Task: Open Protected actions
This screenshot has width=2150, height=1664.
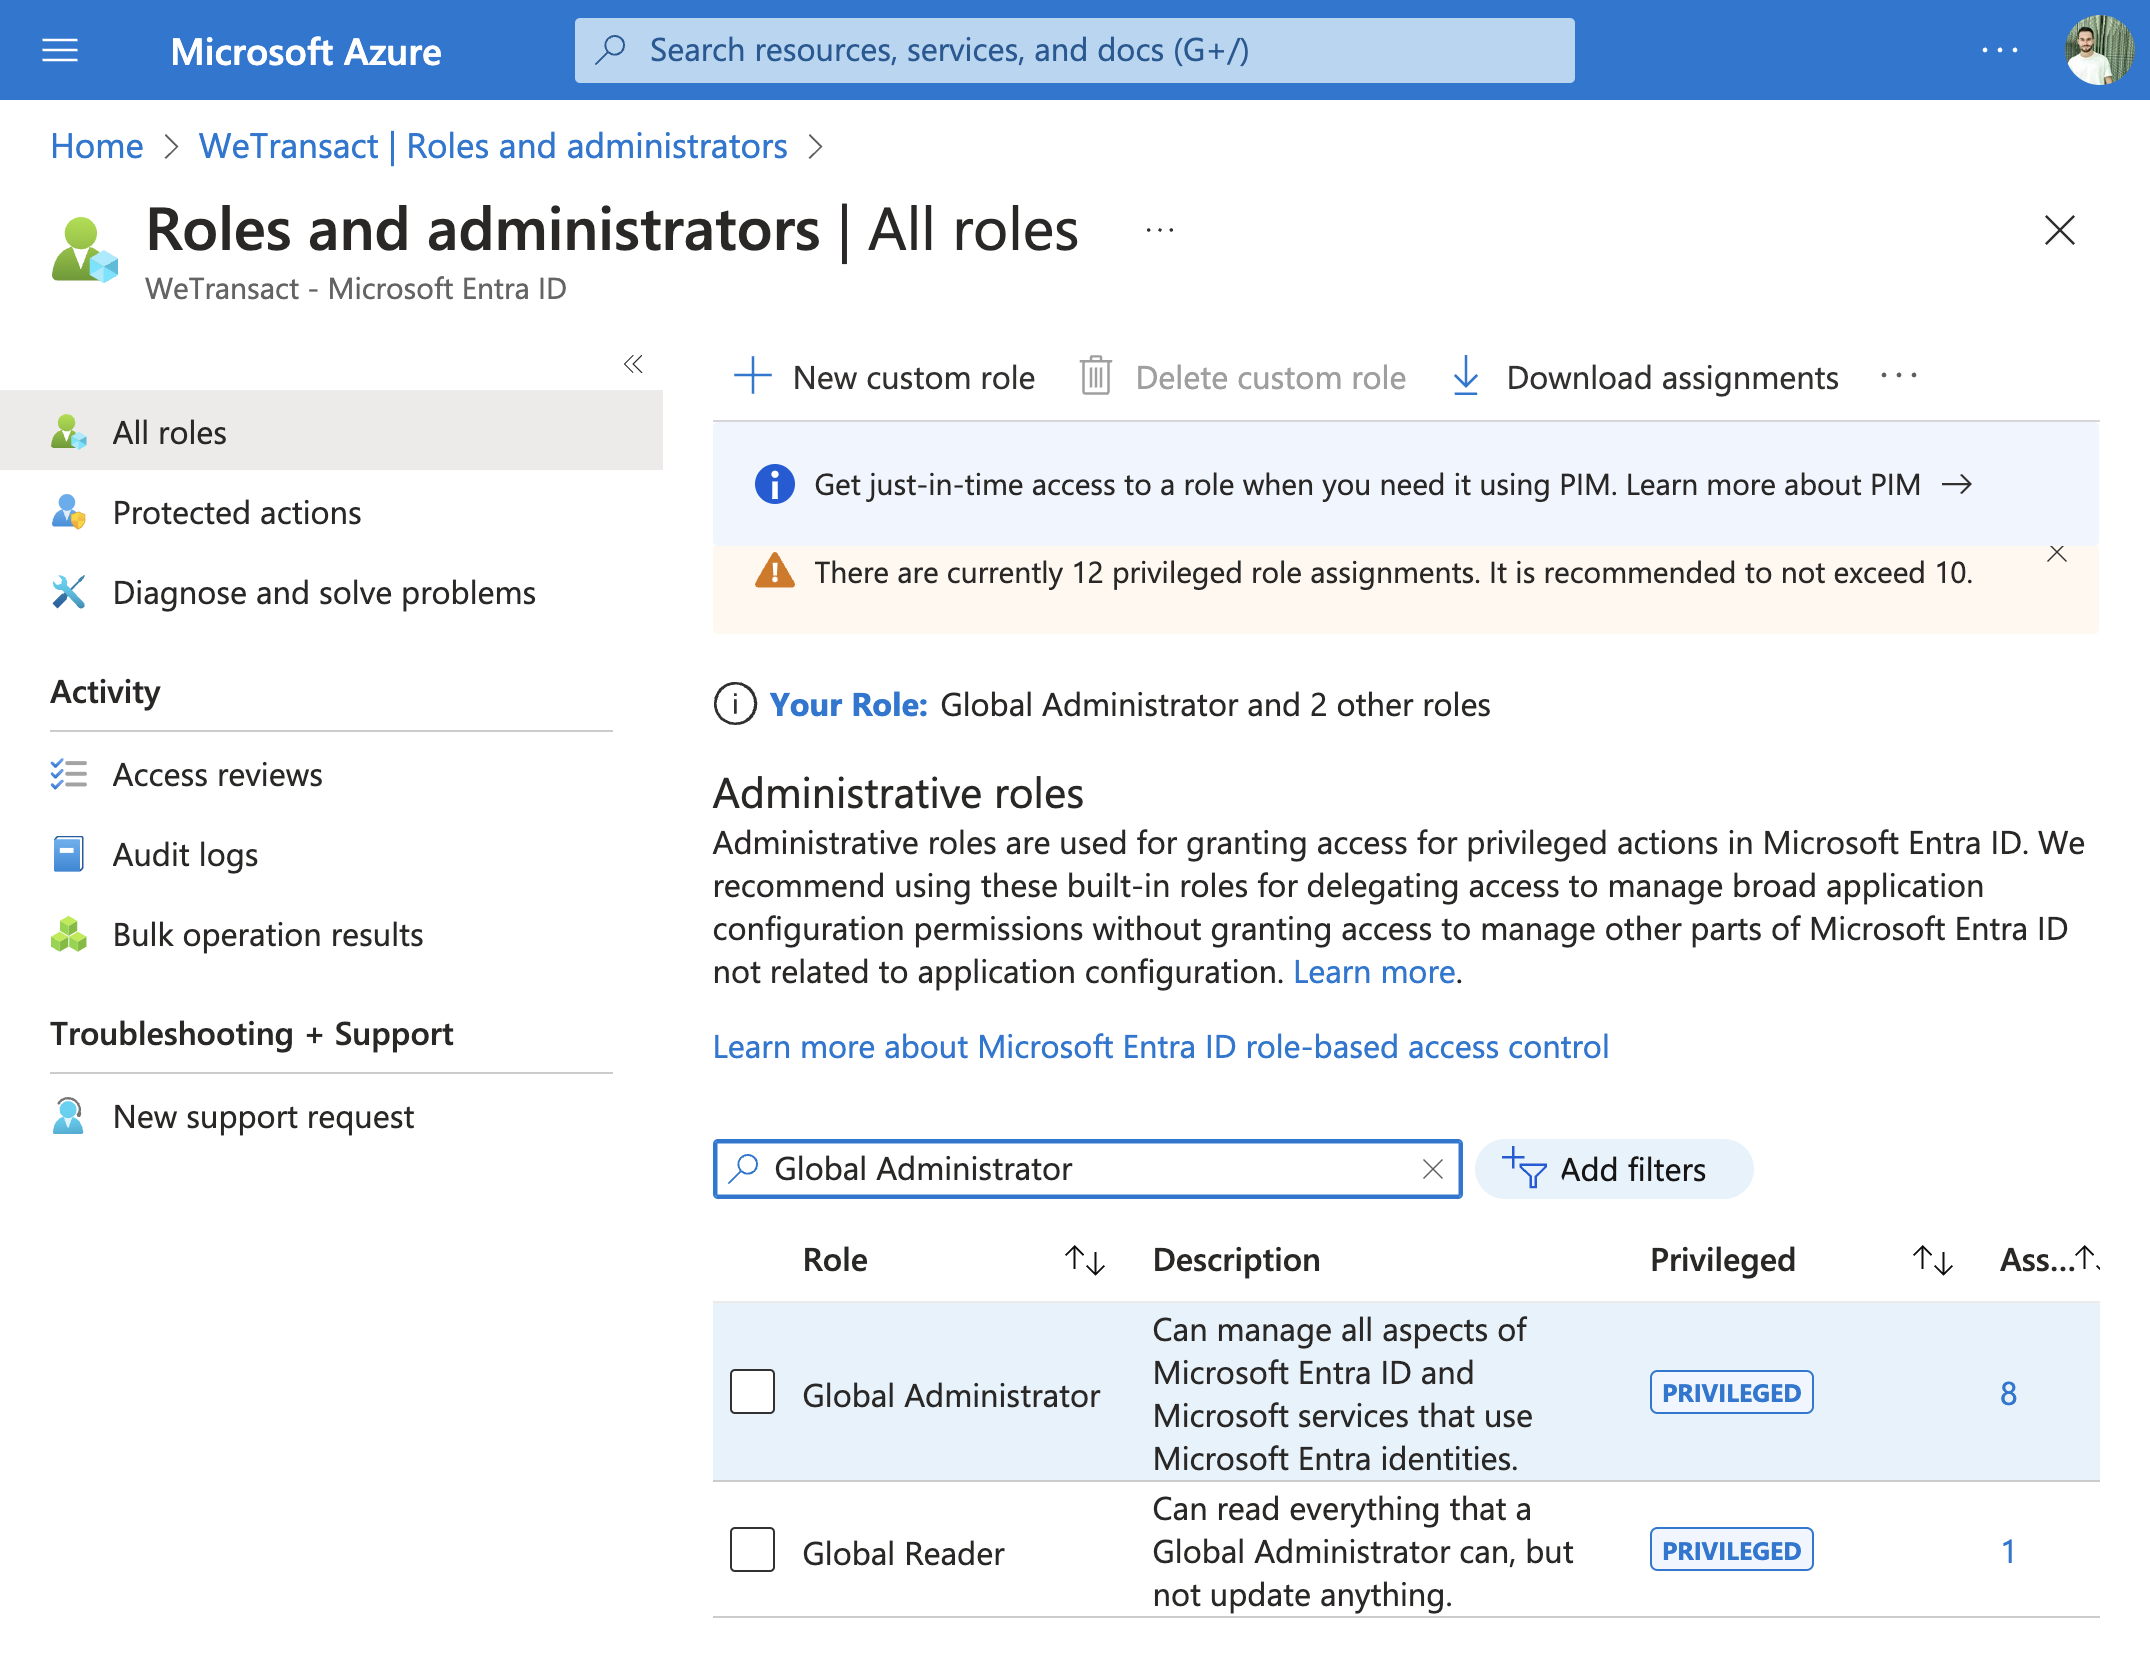Action: pyautogui.click(x=237, y=512)
